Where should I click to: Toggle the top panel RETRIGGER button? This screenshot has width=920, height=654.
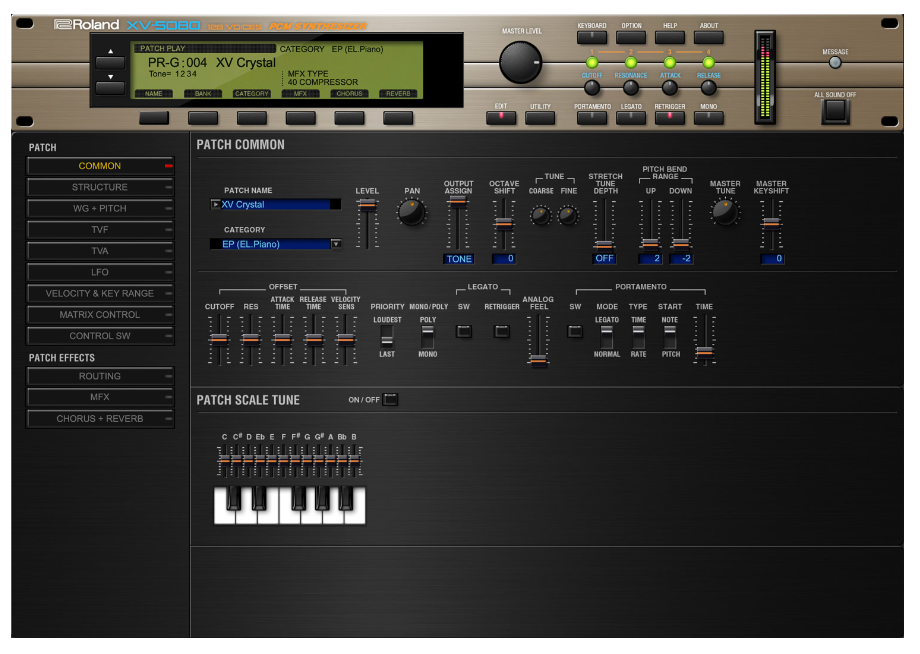tap(669, 118)
